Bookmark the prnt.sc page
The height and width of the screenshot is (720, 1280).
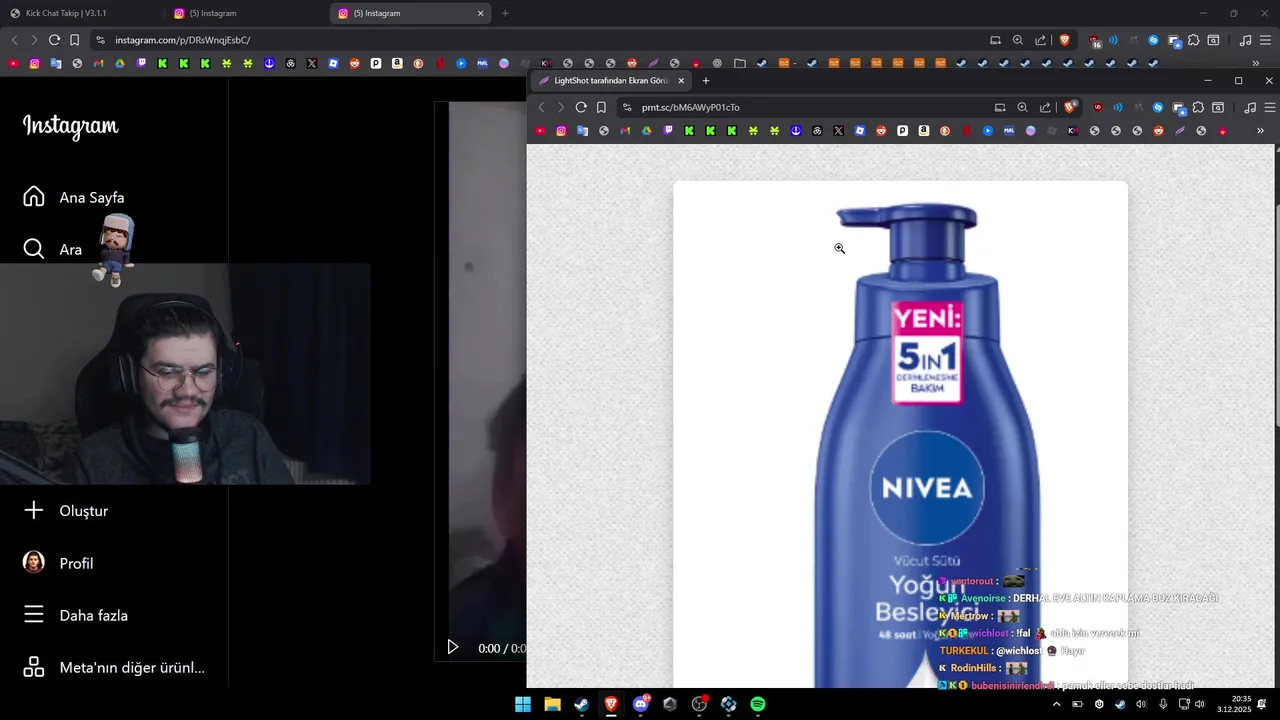click(601, 107)
